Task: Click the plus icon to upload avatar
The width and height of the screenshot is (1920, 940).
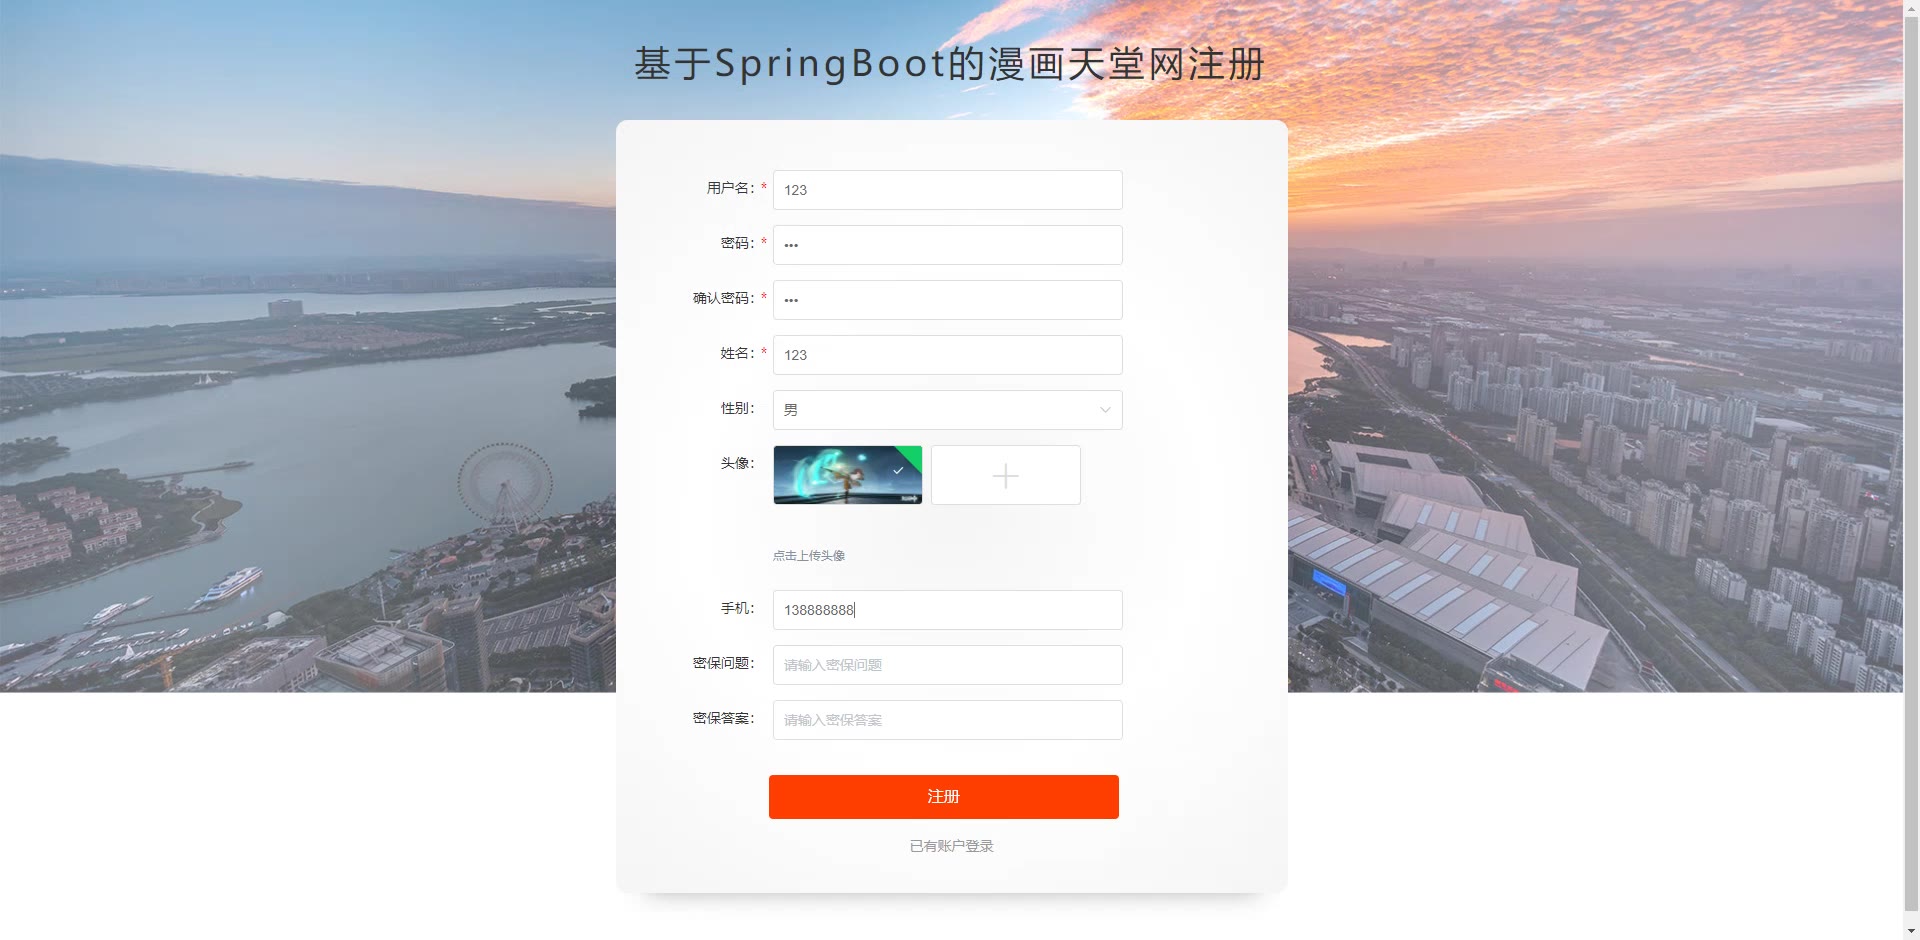Action: tap(1005, 476)
